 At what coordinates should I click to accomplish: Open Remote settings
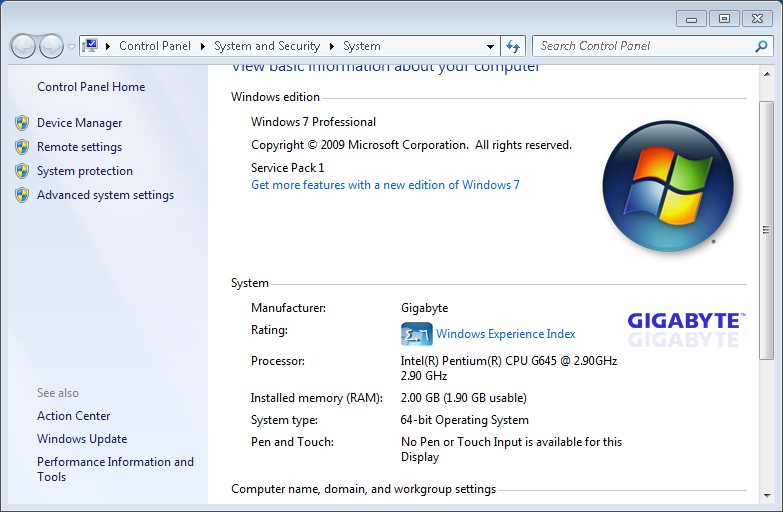[79, 147]
